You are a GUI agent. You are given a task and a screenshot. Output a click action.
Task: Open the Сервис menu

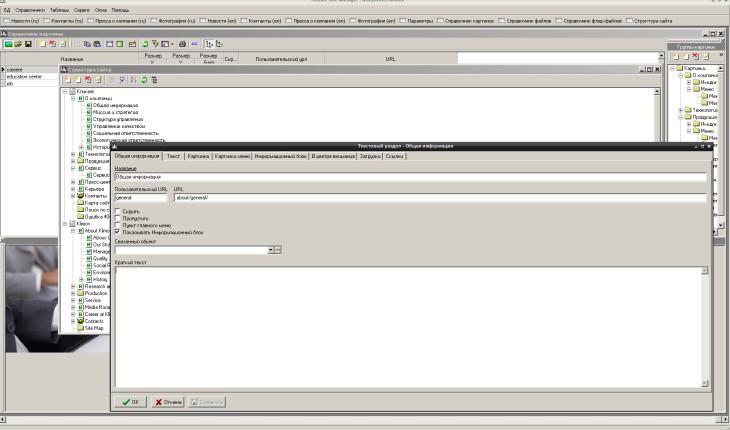point(81,10)
